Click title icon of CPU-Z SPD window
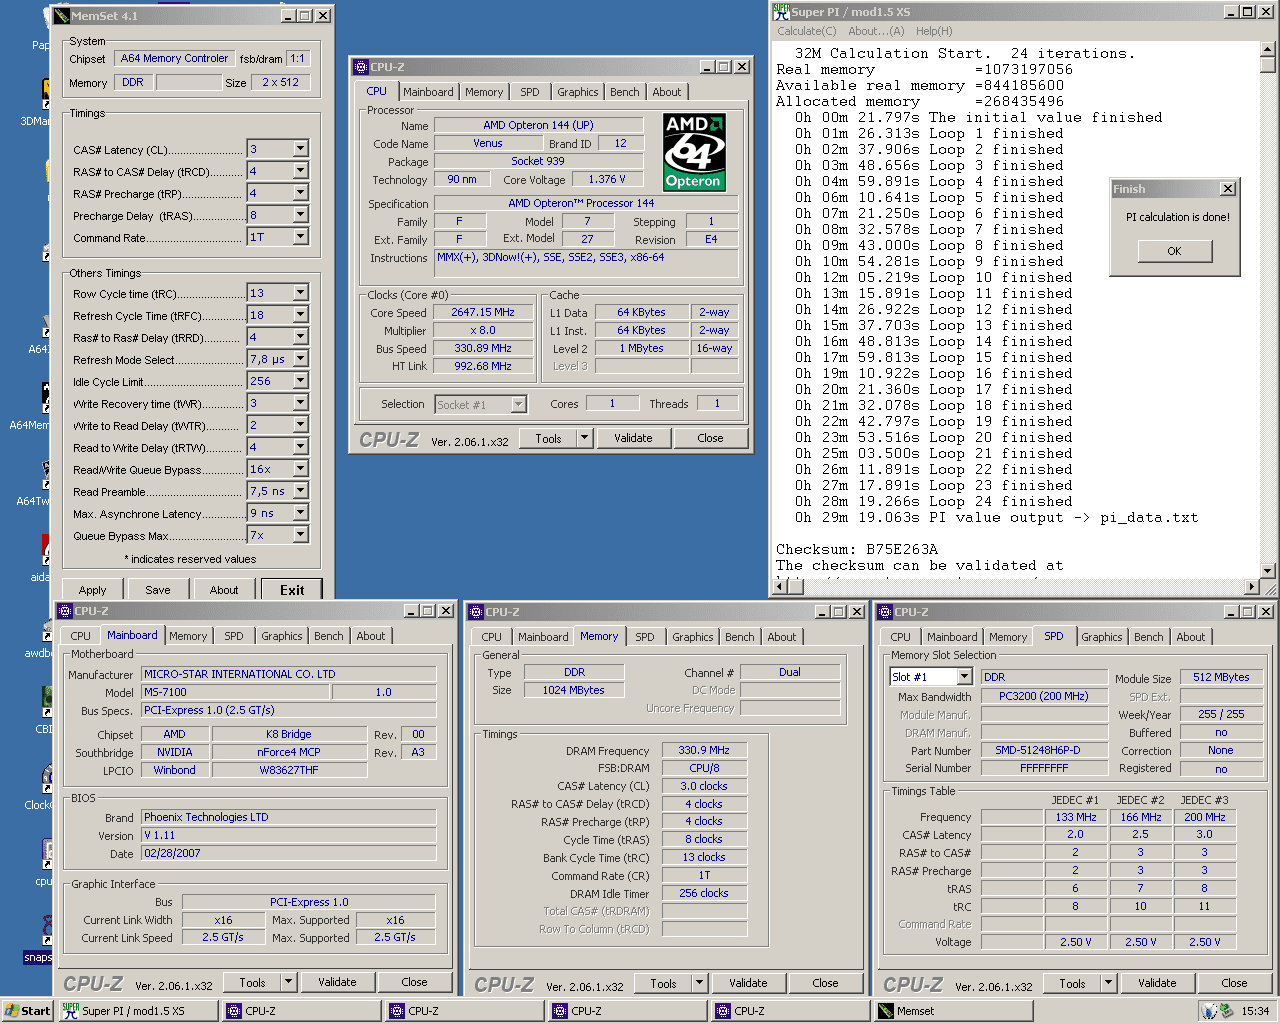Image resolution: width=1280 pixels, height=1024 pixels. tap(885, 612)
